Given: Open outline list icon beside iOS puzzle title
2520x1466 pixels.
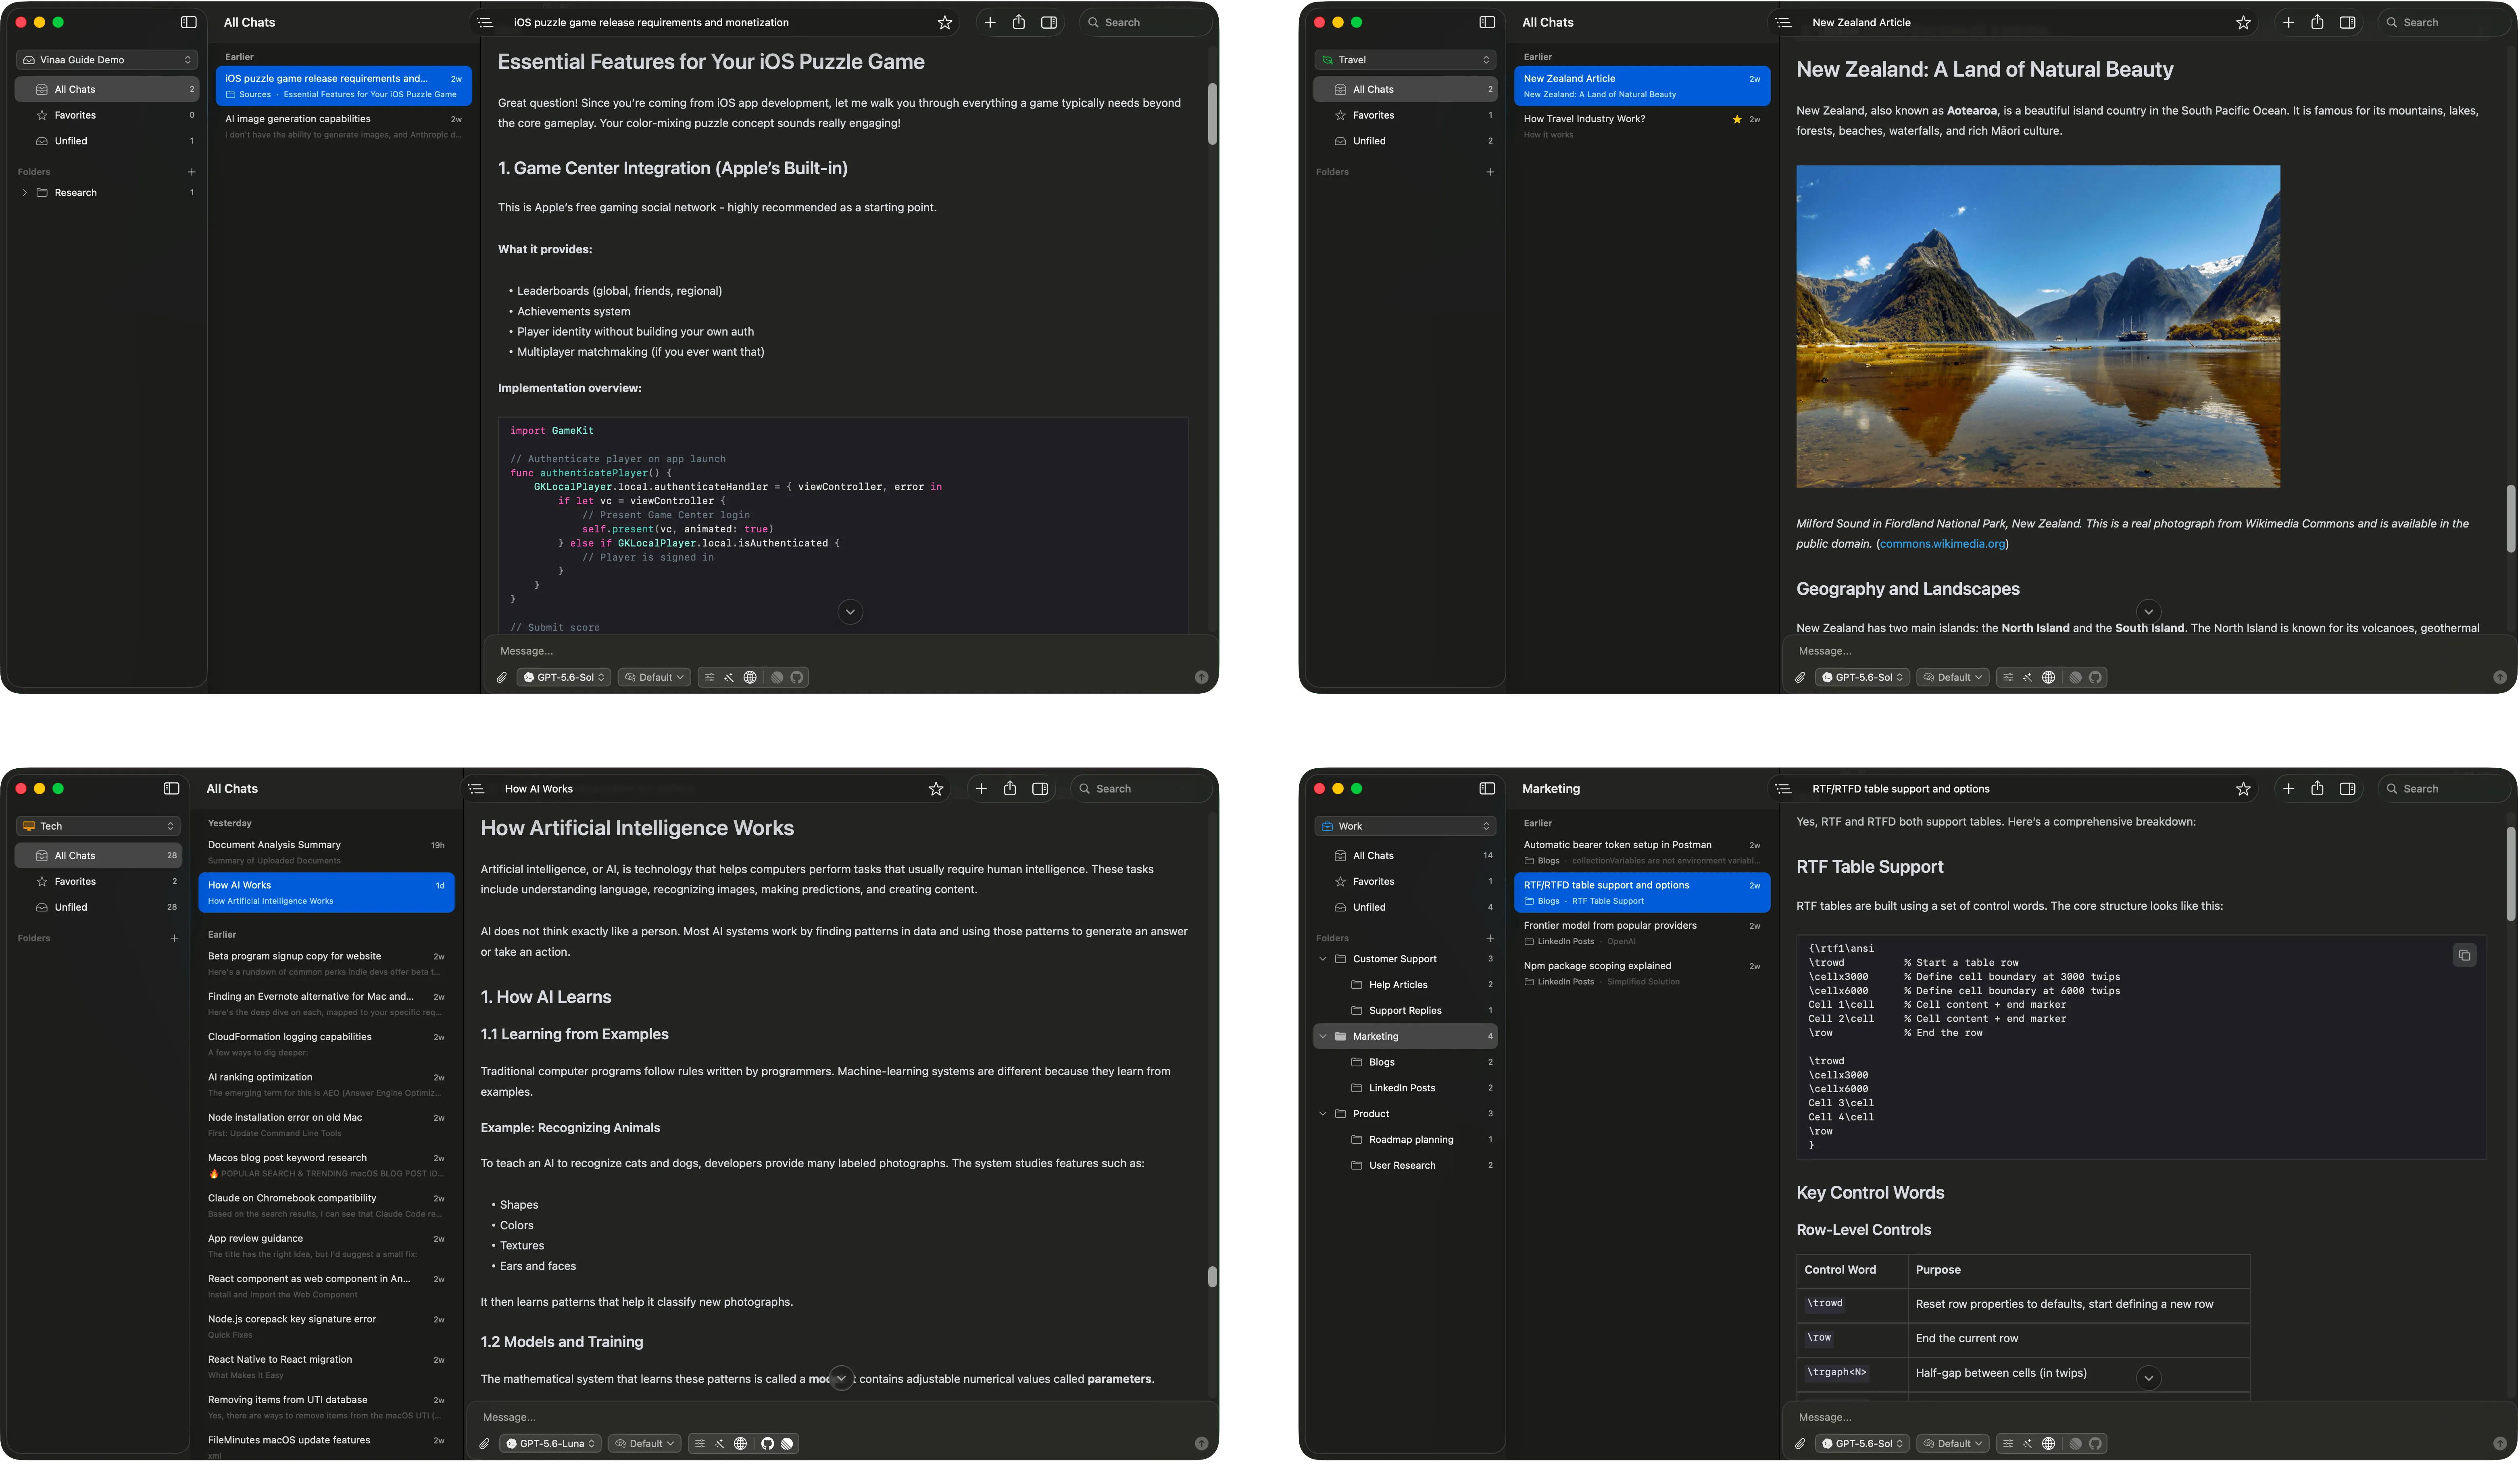Looking at the screenshot, I should click(485, 22).
